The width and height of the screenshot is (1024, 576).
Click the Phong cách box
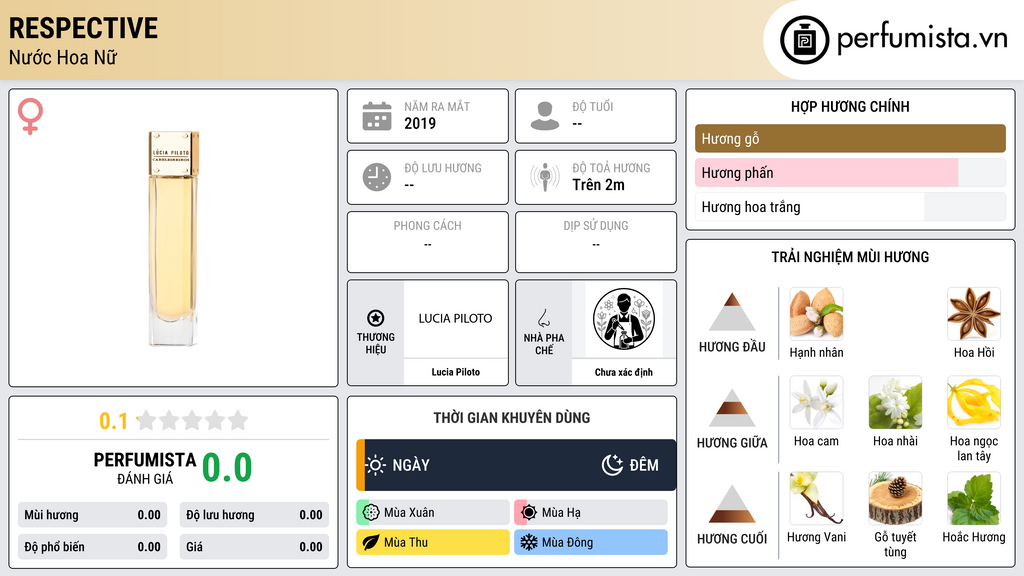click(428, 242)
